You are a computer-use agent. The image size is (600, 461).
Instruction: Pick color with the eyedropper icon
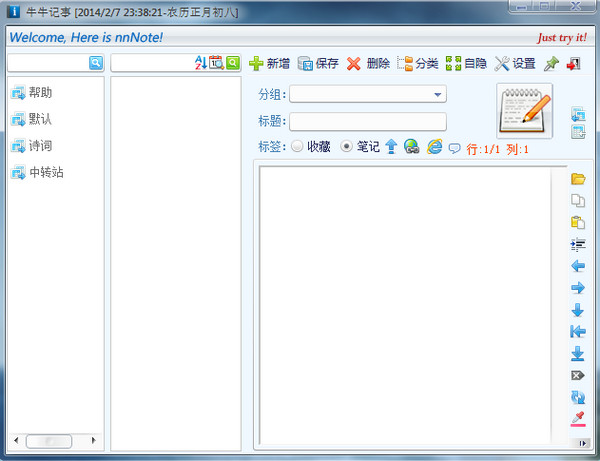point(577,419)
